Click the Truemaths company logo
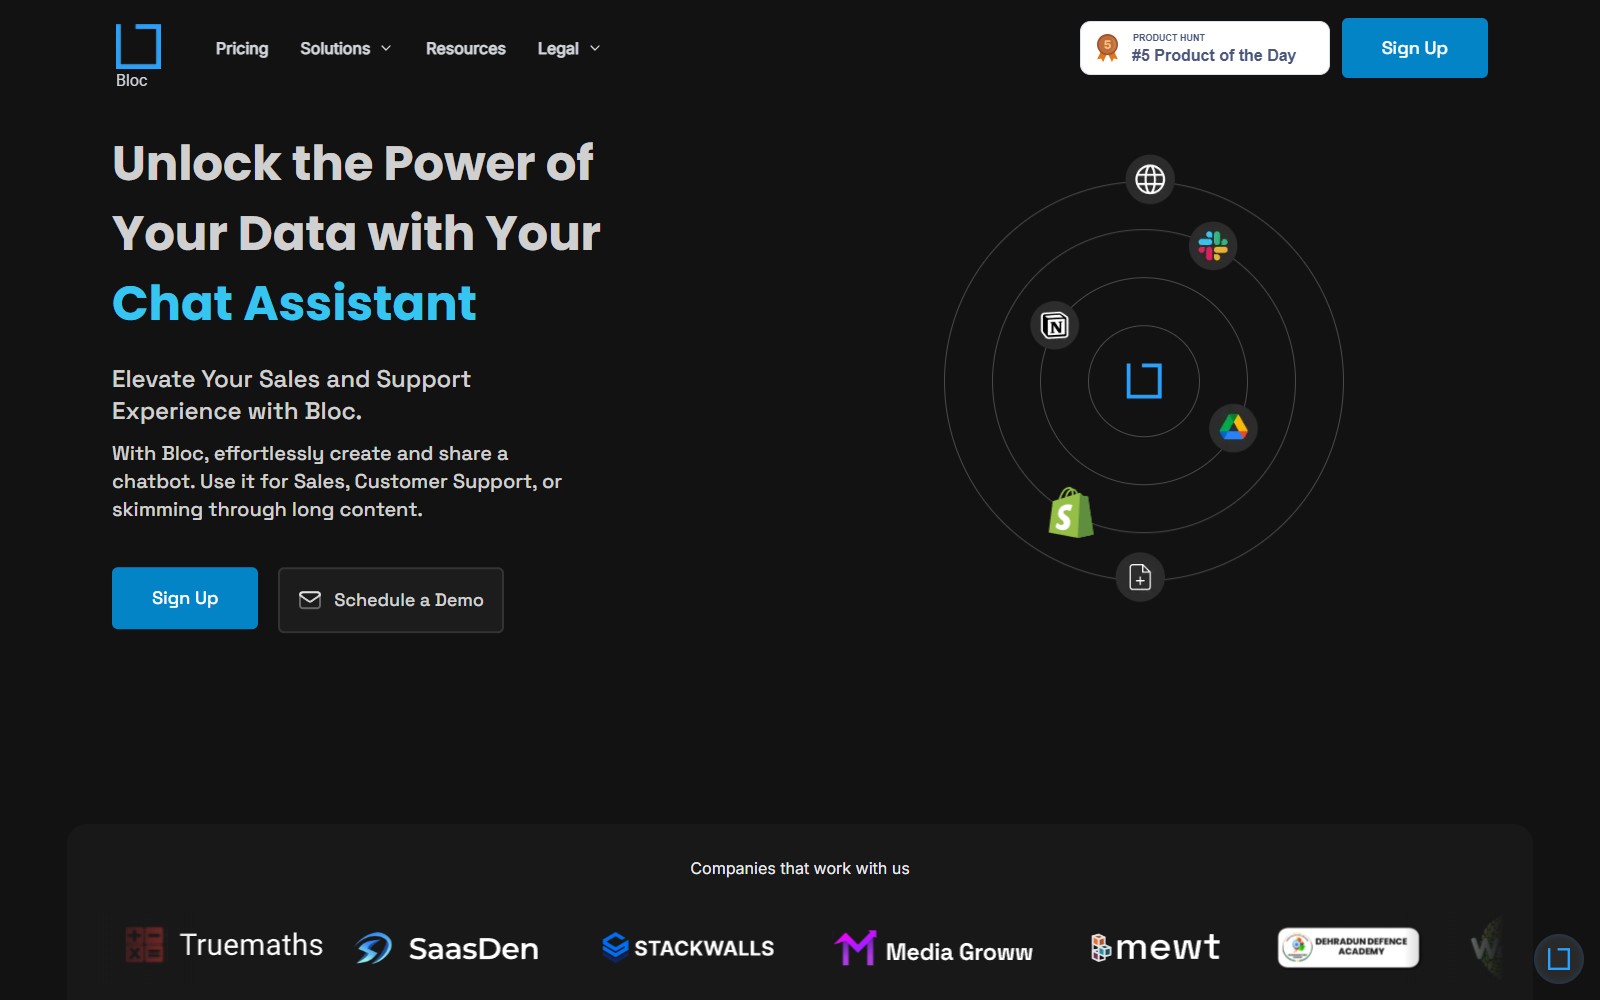 coord(224,945)
